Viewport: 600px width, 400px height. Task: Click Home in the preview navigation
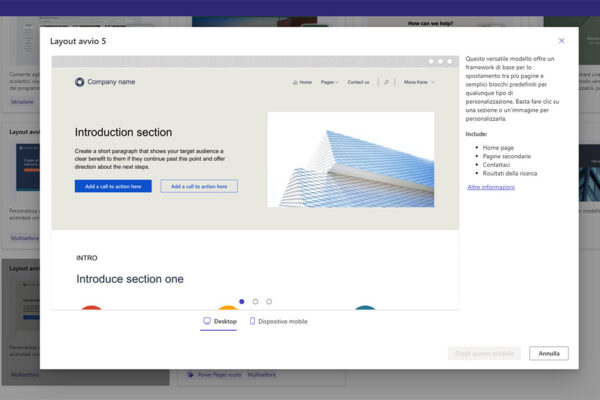302,82
